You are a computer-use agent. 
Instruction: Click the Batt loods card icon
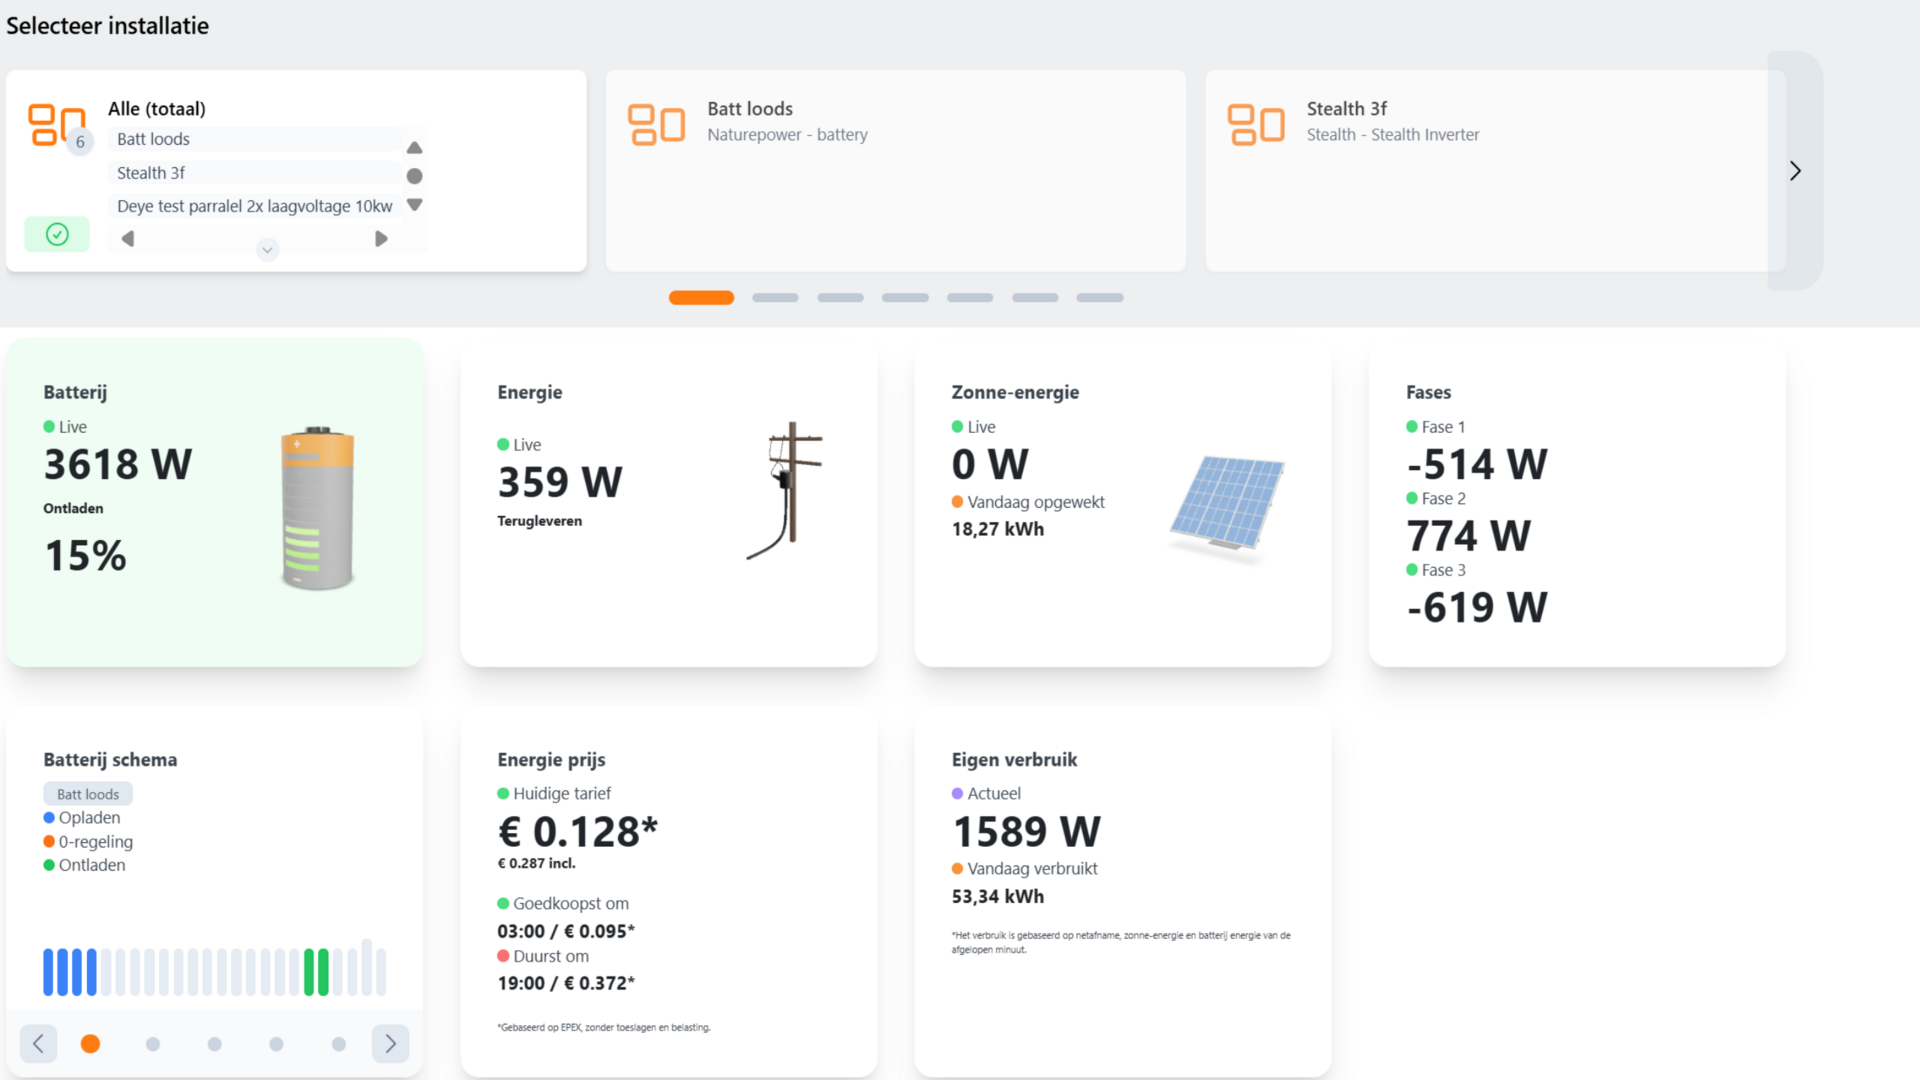pyautogui.click(x=656, y=125)
